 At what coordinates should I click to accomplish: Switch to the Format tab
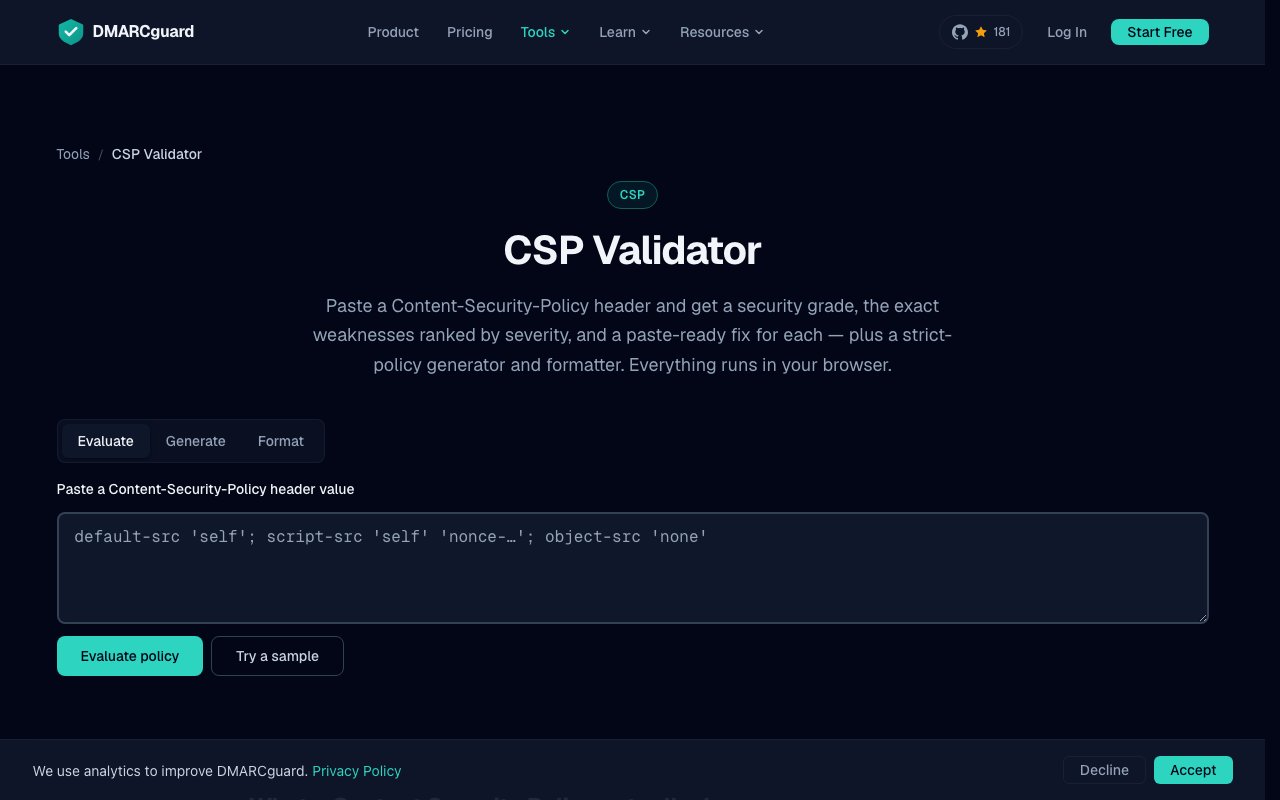pos(281,441)
